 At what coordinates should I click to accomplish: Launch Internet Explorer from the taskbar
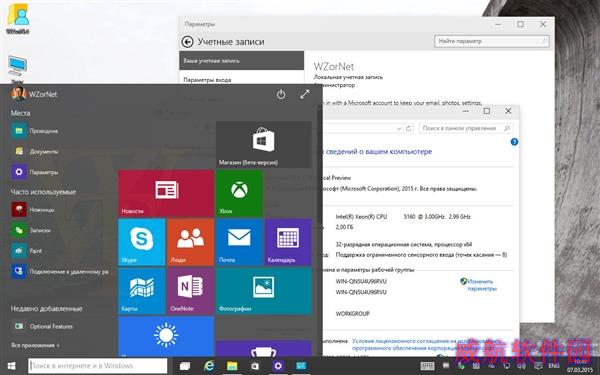(209, 366)
